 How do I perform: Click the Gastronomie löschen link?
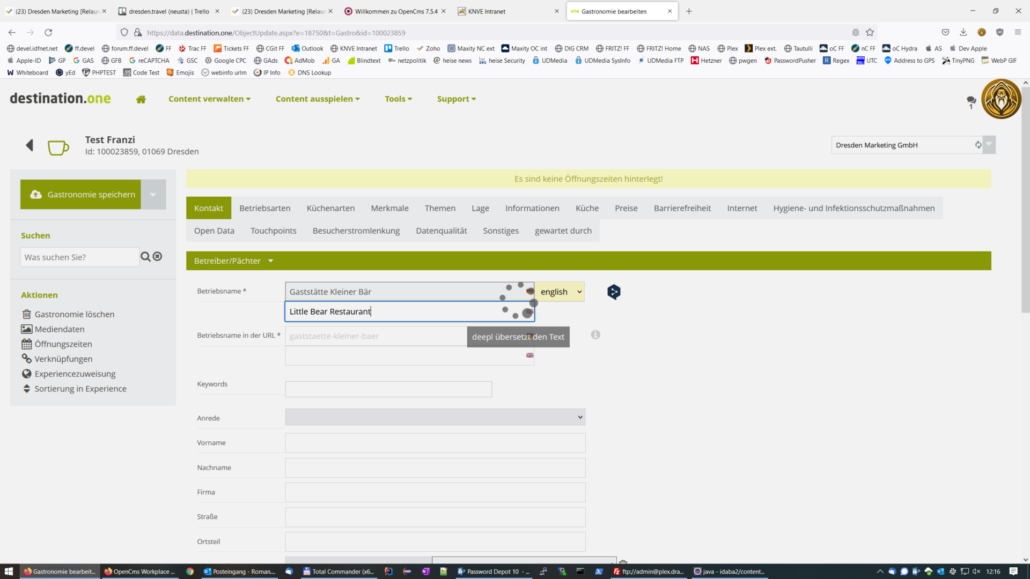74,314
